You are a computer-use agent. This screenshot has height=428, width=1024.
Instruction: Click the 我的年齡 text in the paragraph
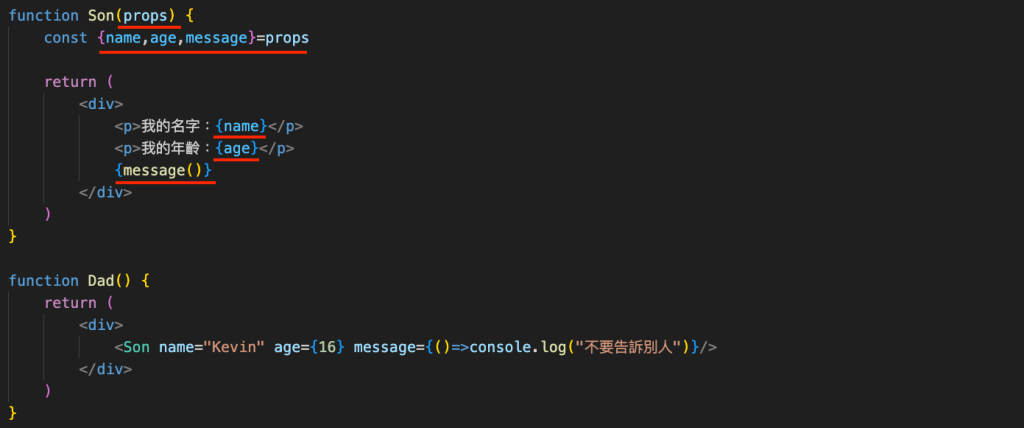(x=171, y=148)
